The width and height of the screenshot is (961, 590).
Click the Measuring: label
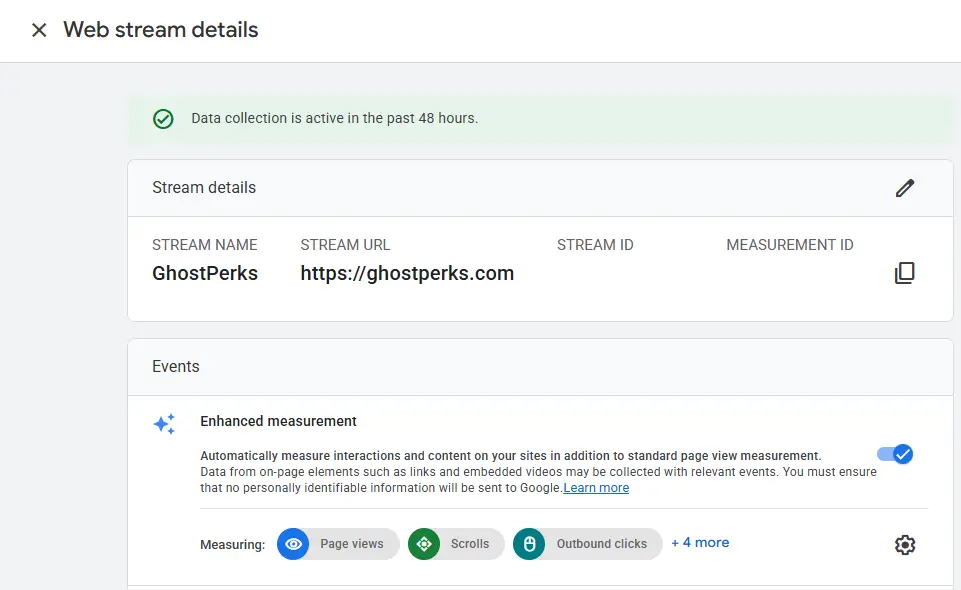point(232,545)
